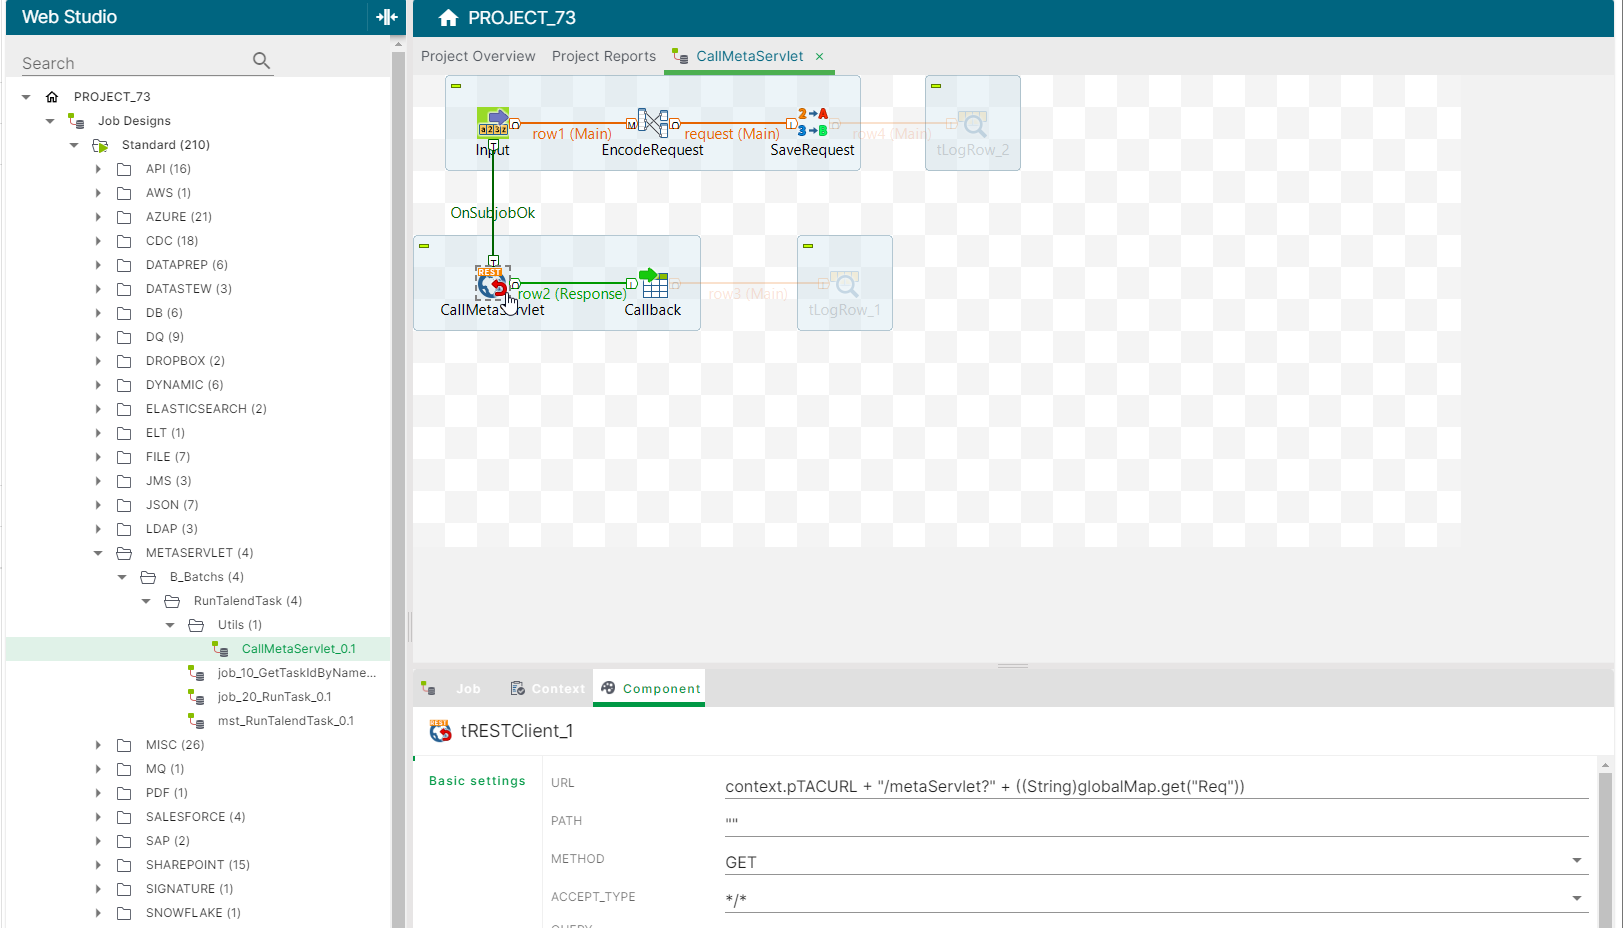
Task: Select the tLogRow_2 component icon
Action: [973, 125]
